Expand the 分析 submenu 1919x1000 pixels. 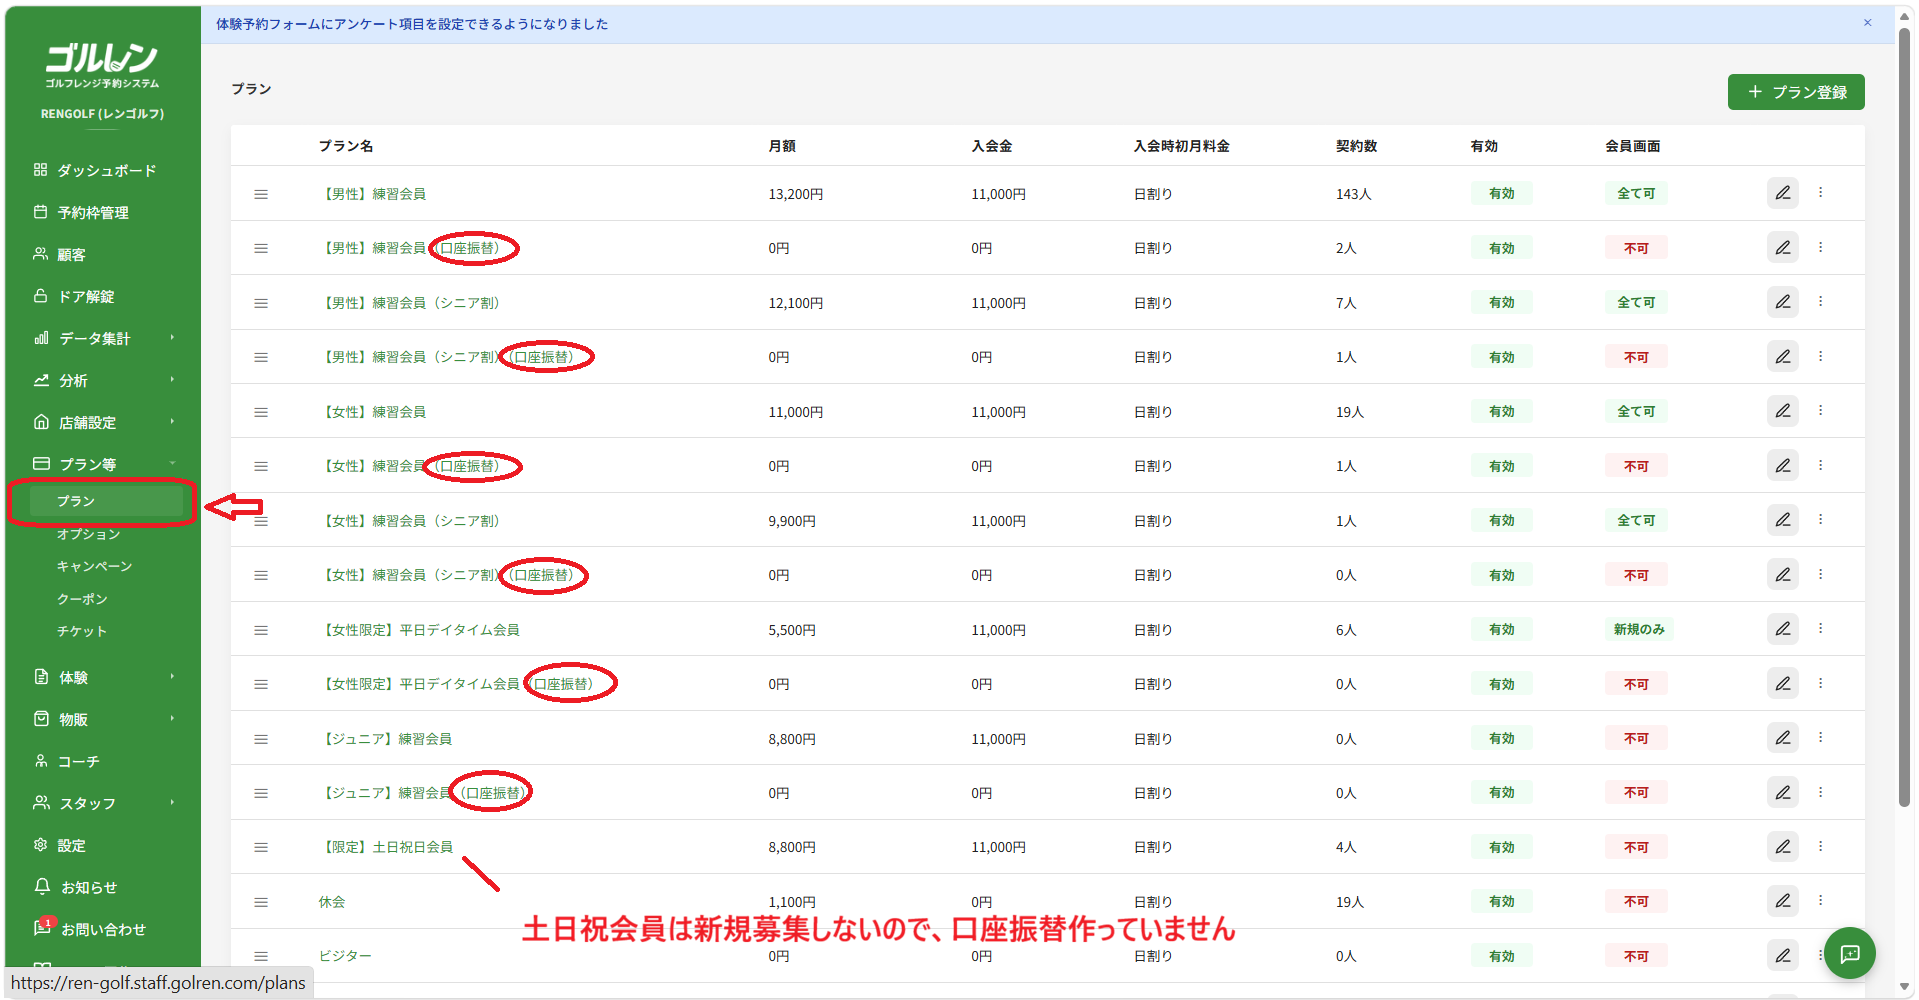(x=102, y=380)
